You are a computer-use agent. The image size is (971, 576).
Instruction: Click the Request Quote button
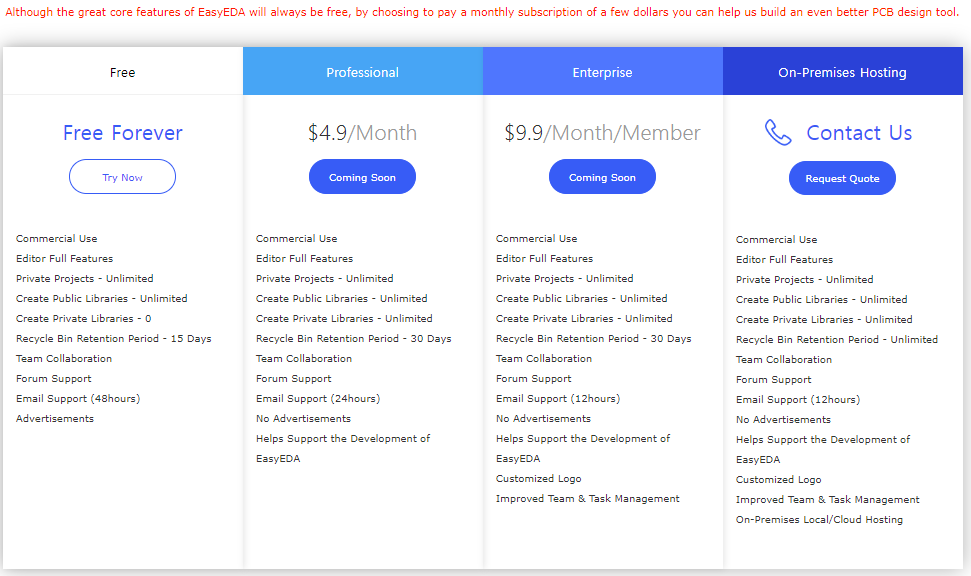pos(842,178)
